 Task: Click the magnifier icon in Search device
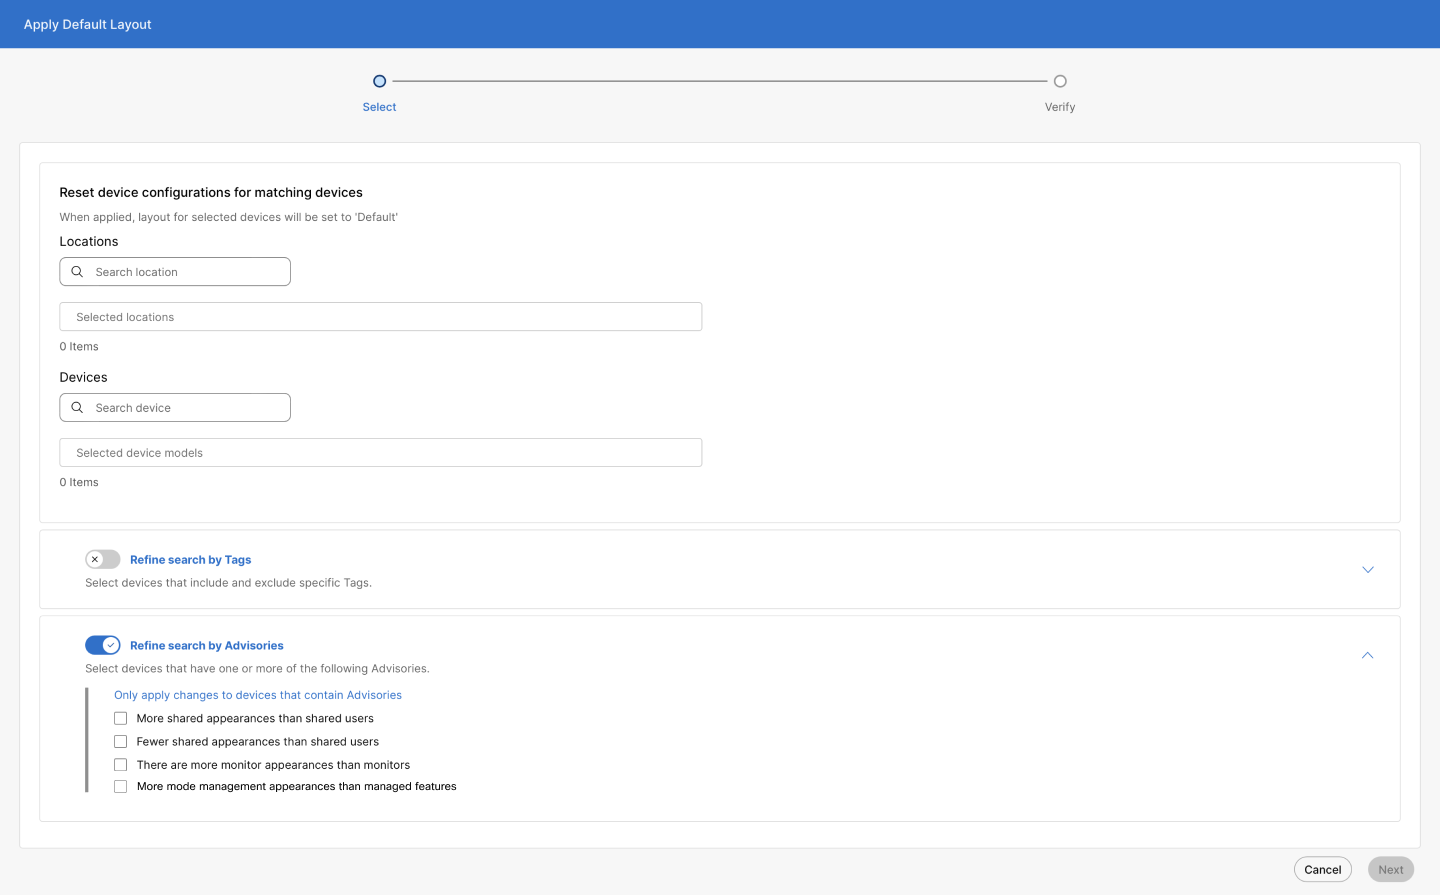click(x=77, y=408)
